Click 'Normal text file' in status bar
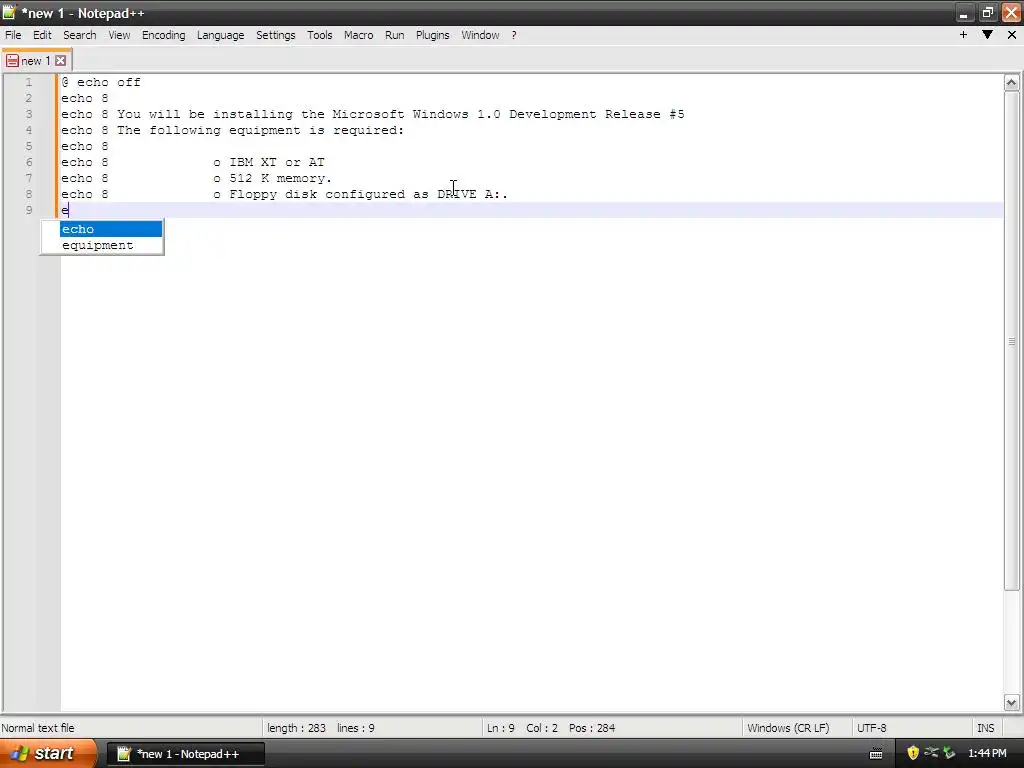 38,728
